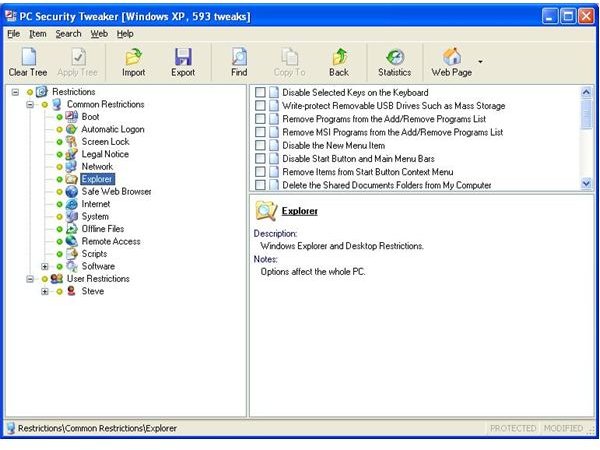This screenshot has height=450, width=600.
Task: Select the Automatic Logon icon in tree
Action: pos(72,129)
